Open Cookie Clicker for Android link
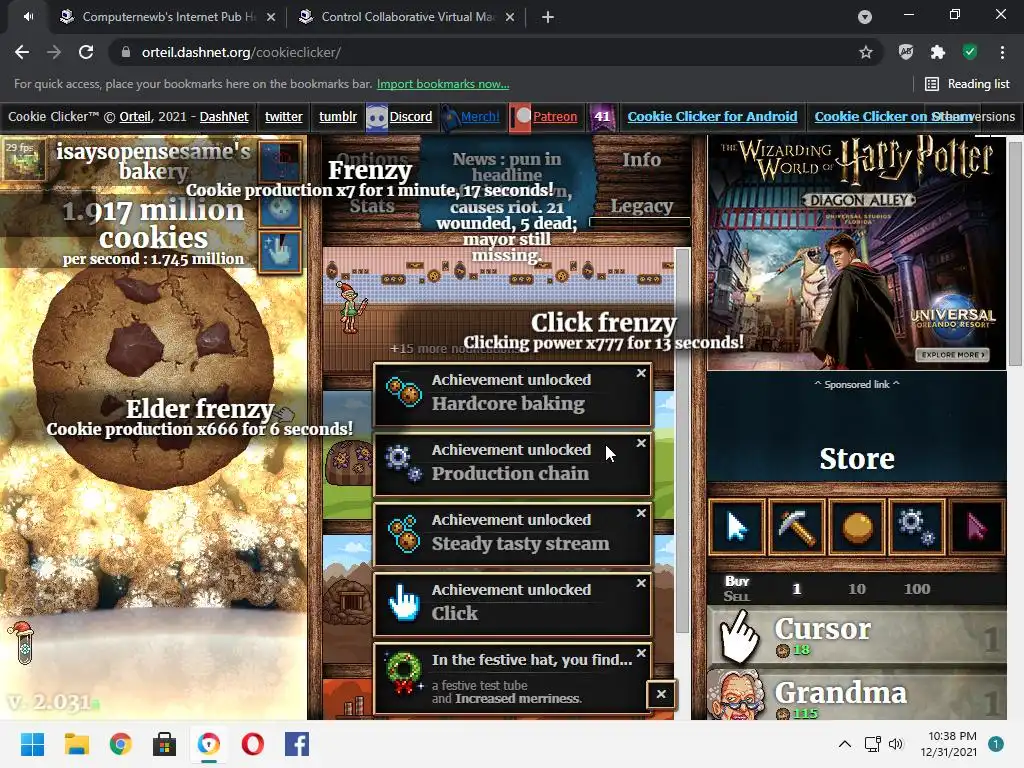This screenshot has width=1024, height=768. 712,116
